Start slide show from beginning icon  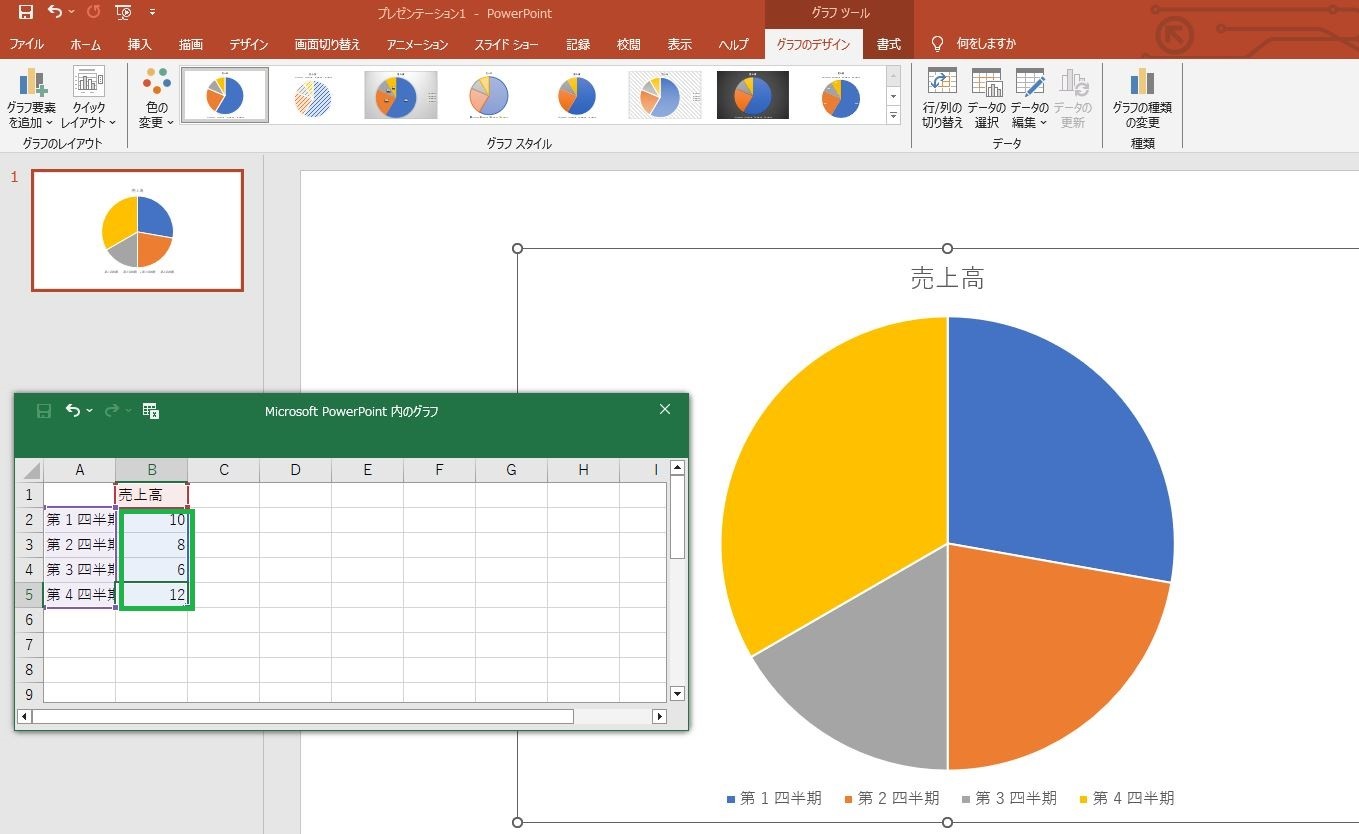click(x=123, y=13)
